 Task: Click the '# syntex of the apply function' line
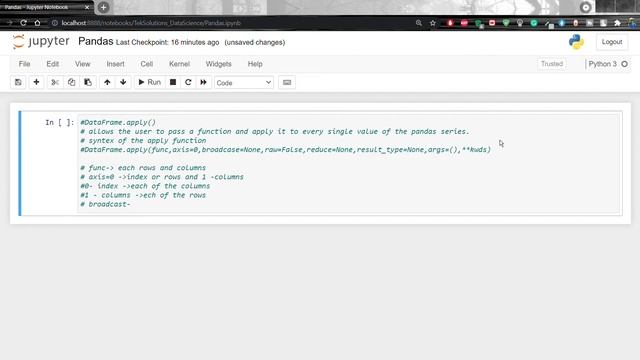(x=143, y=140)
